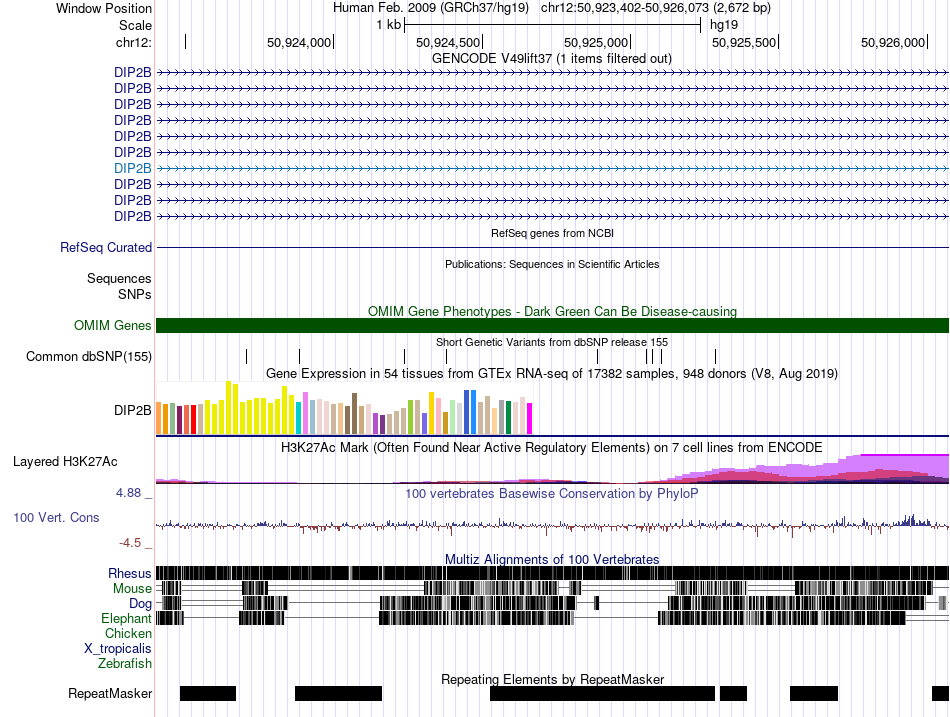
Task: Click the 50,924,500 position label
Action: click(x=448, y=42)
